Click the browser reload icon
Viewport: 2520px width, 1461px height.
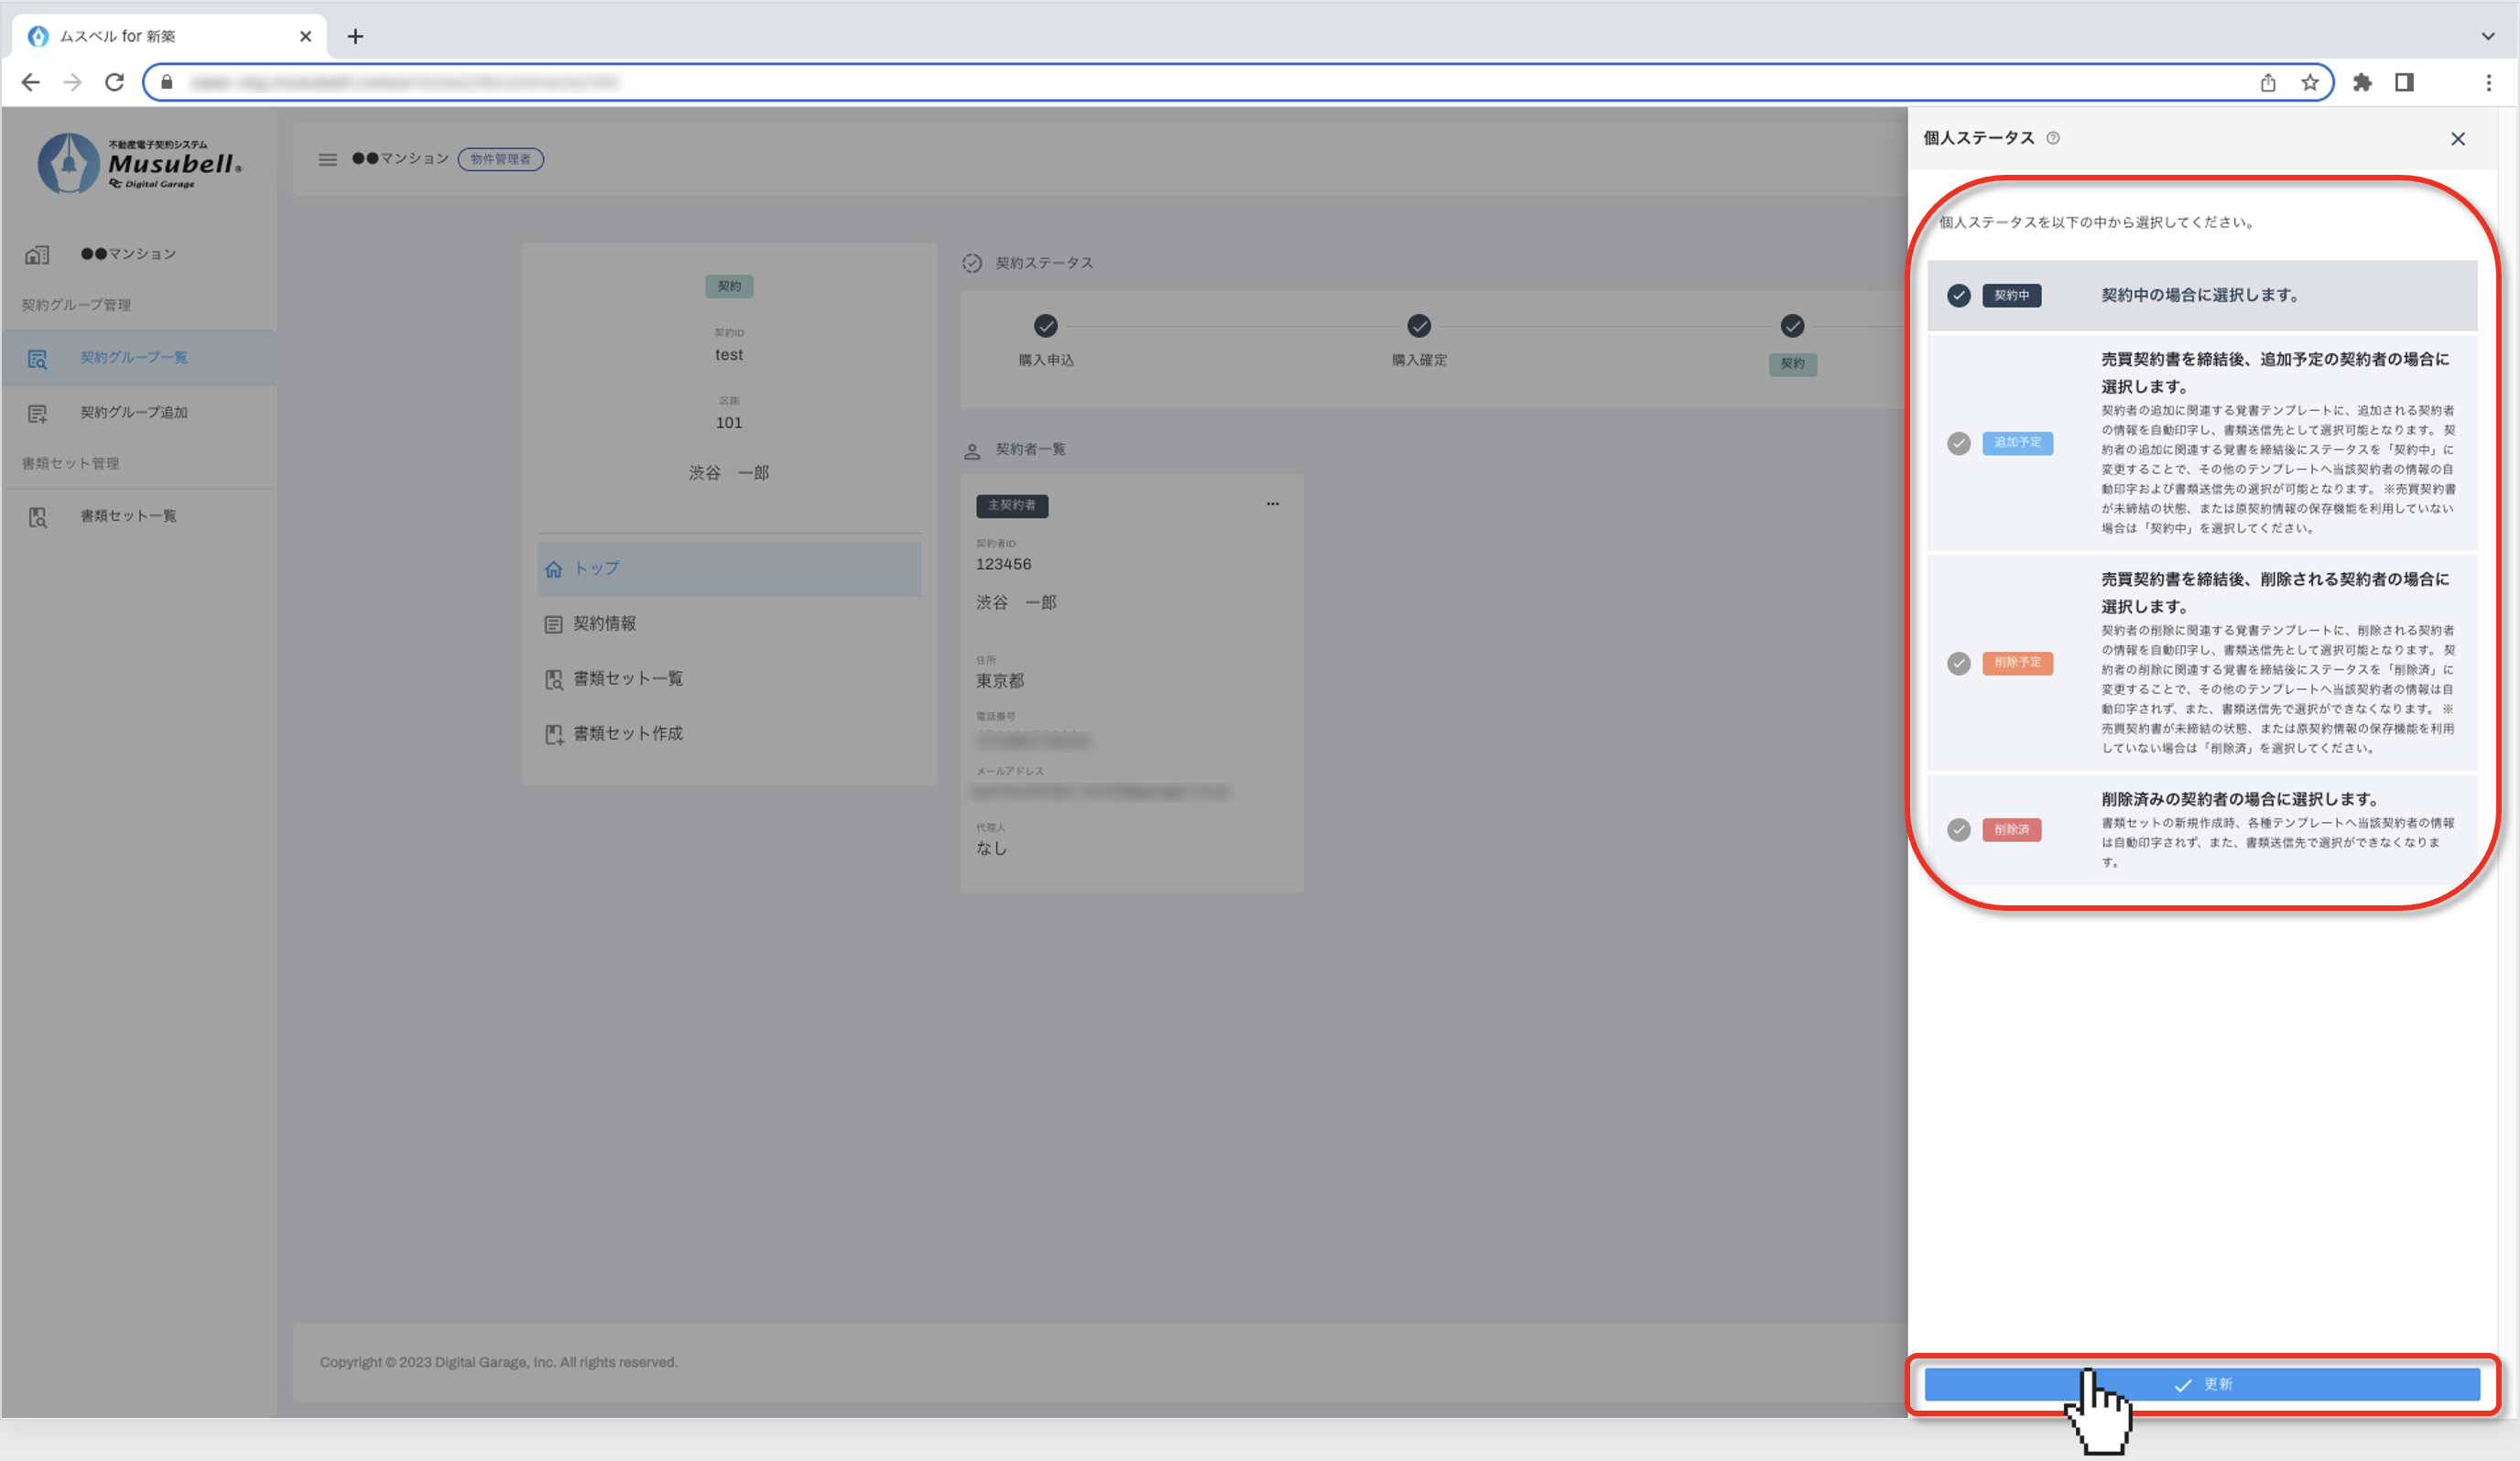[114, 82]
